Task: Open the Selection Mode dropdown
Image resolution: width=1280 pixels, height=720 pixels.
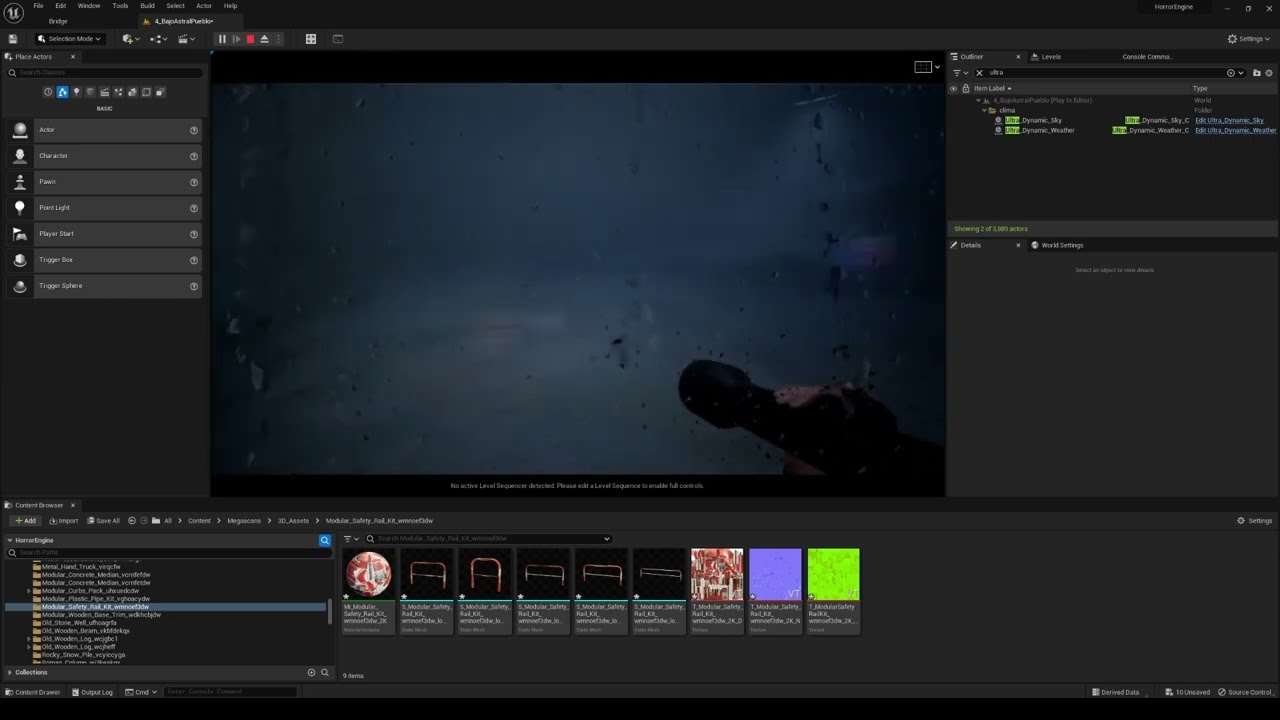Action: 69,39
